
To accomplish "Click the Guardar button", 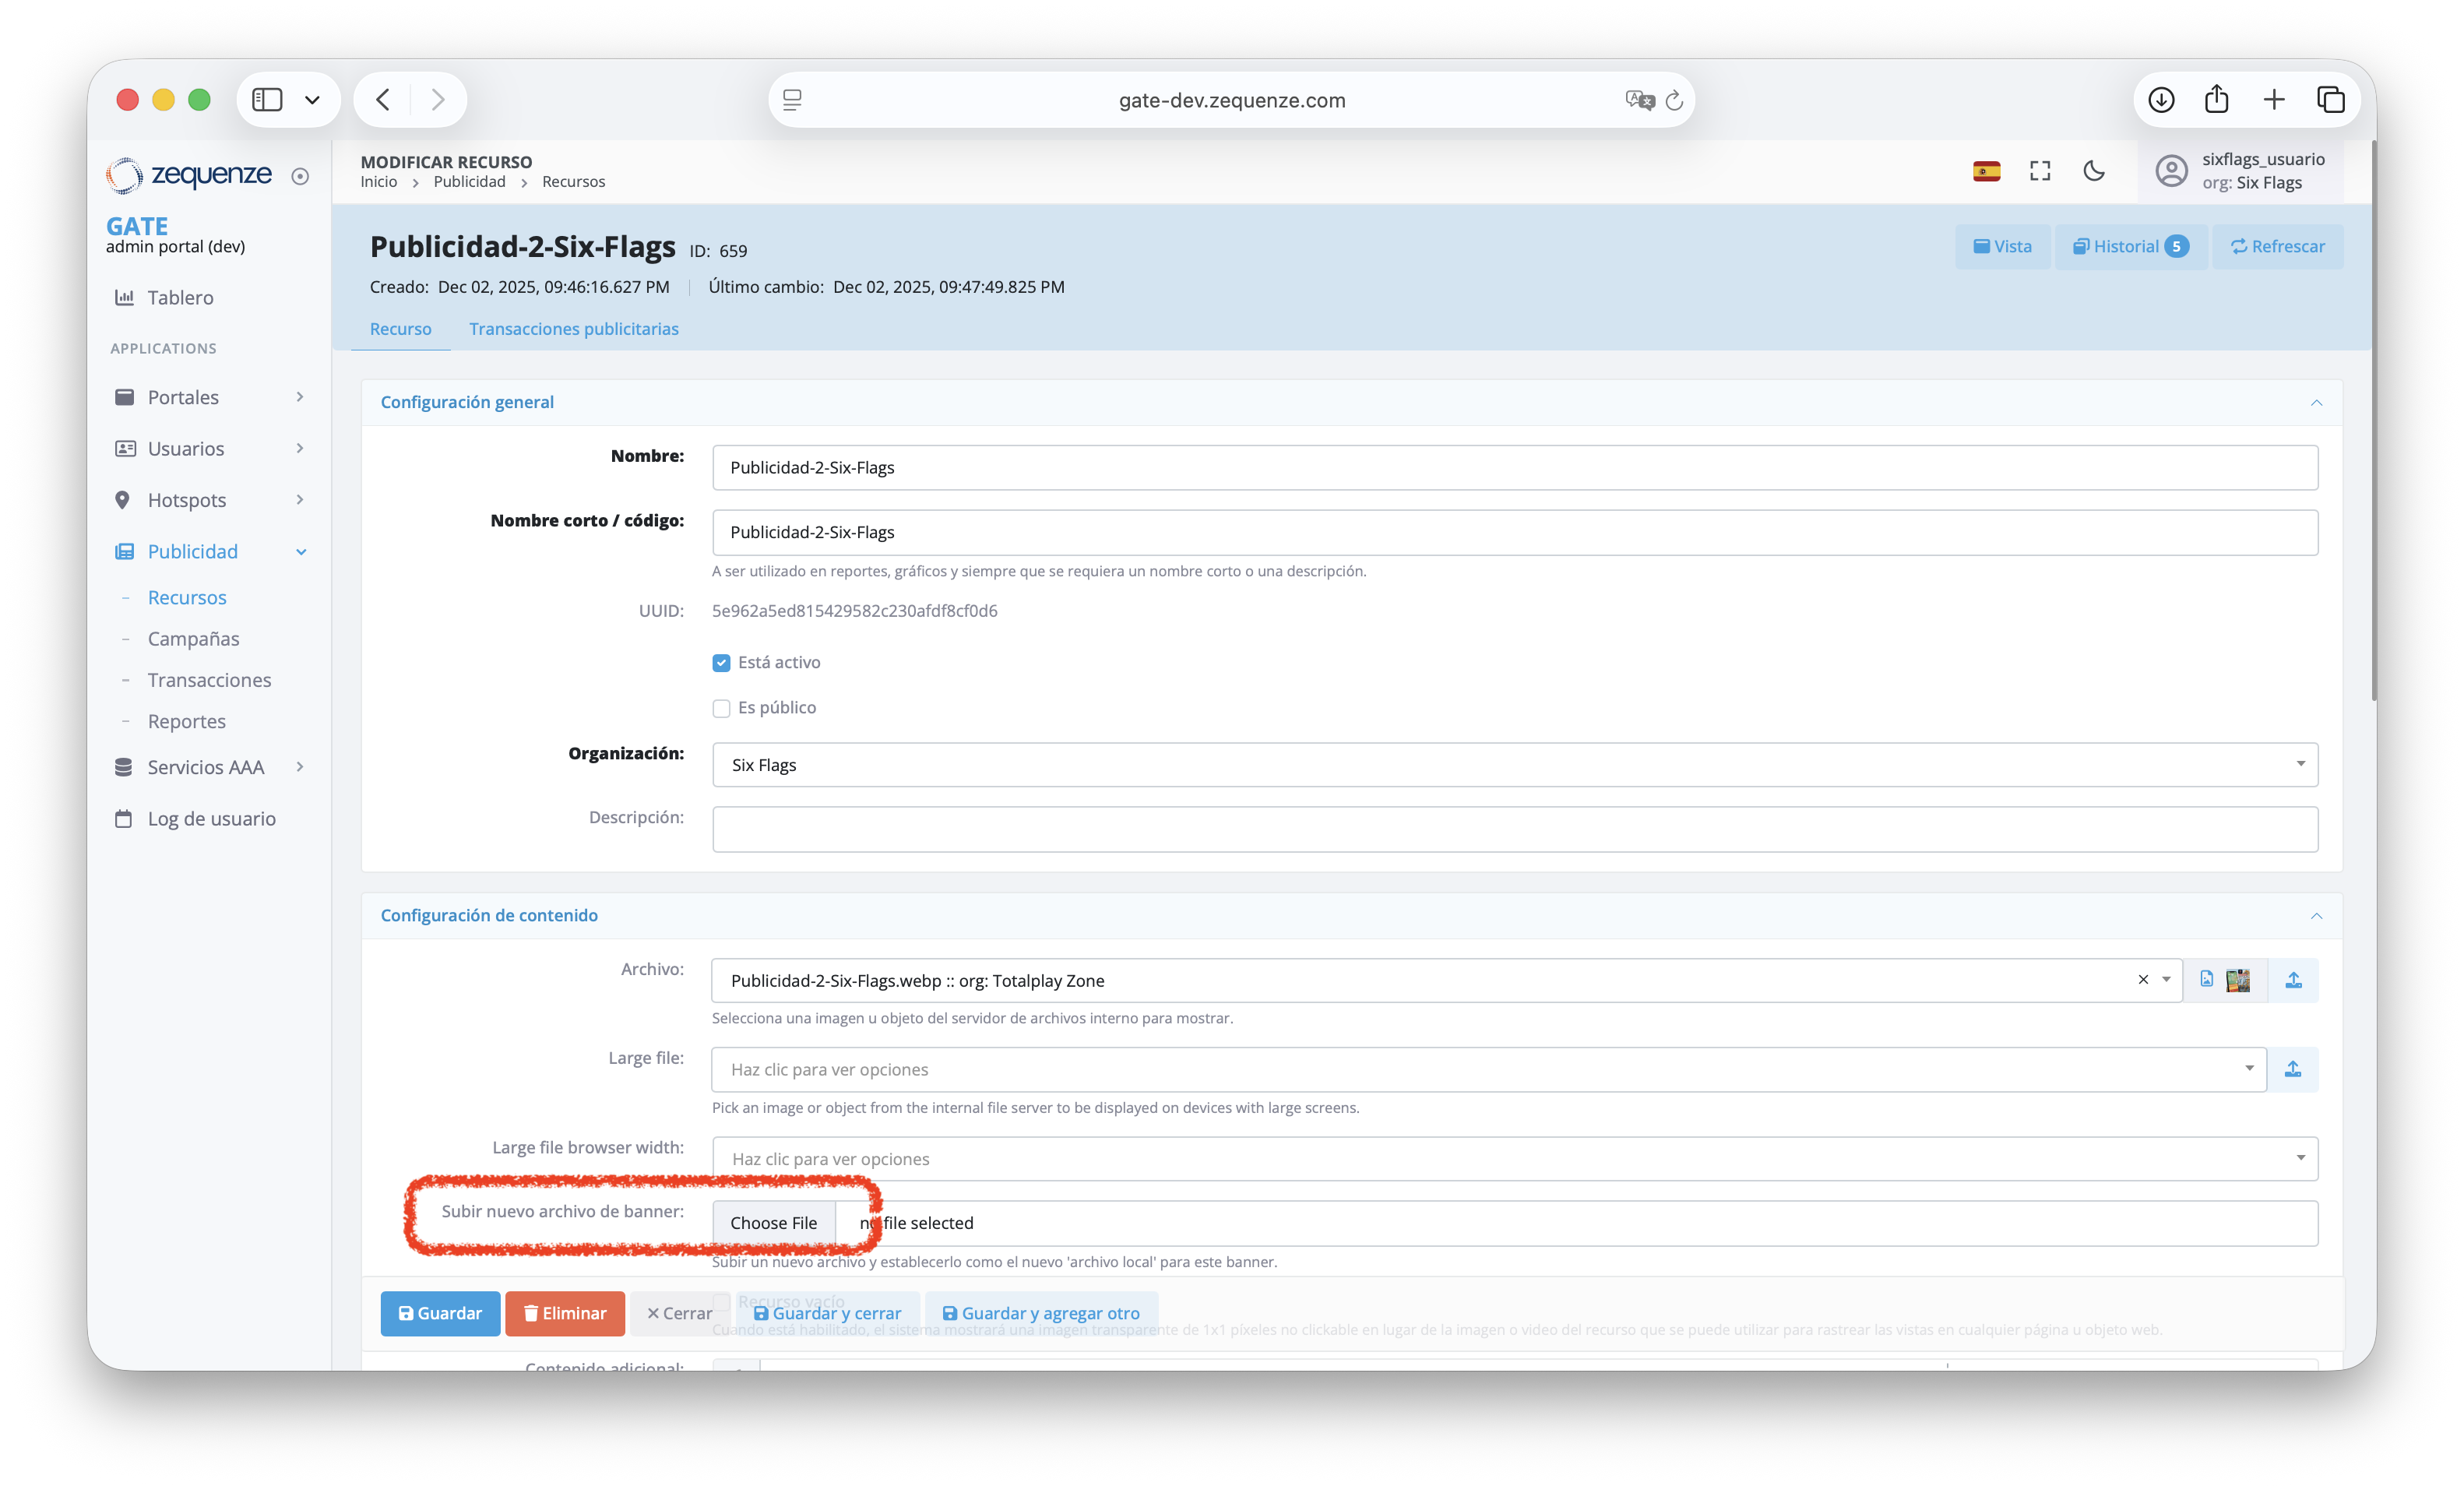I will coord(440,1313).
